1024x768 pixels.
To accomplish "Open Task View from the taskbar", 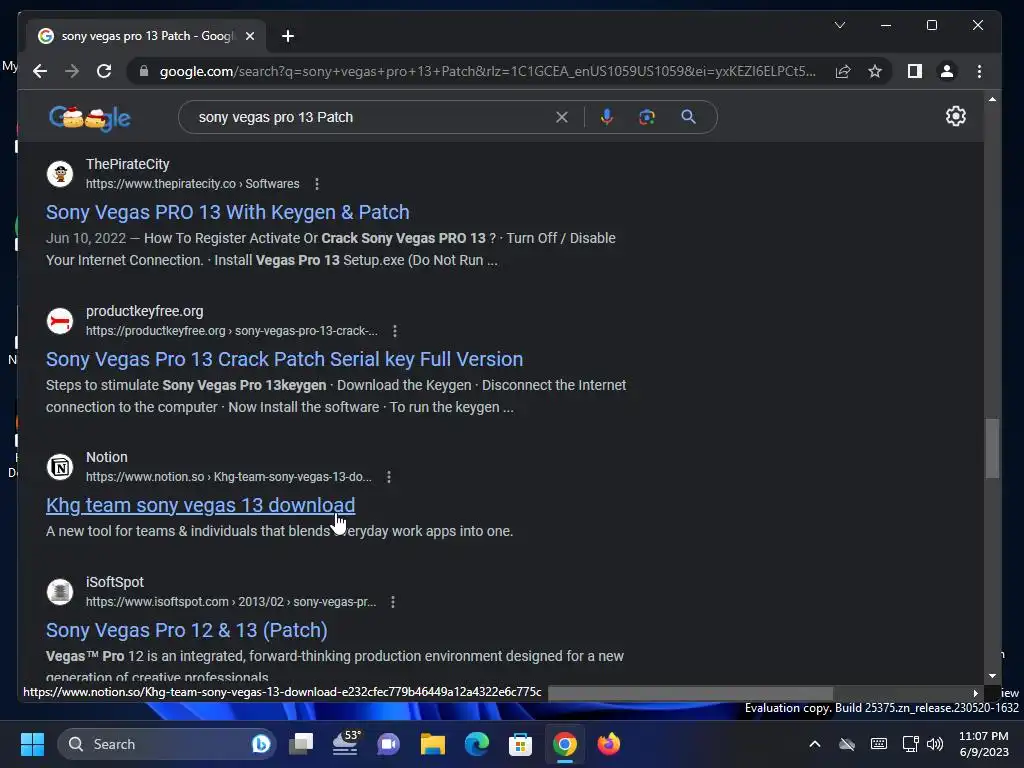I will [x=301, y=744].
